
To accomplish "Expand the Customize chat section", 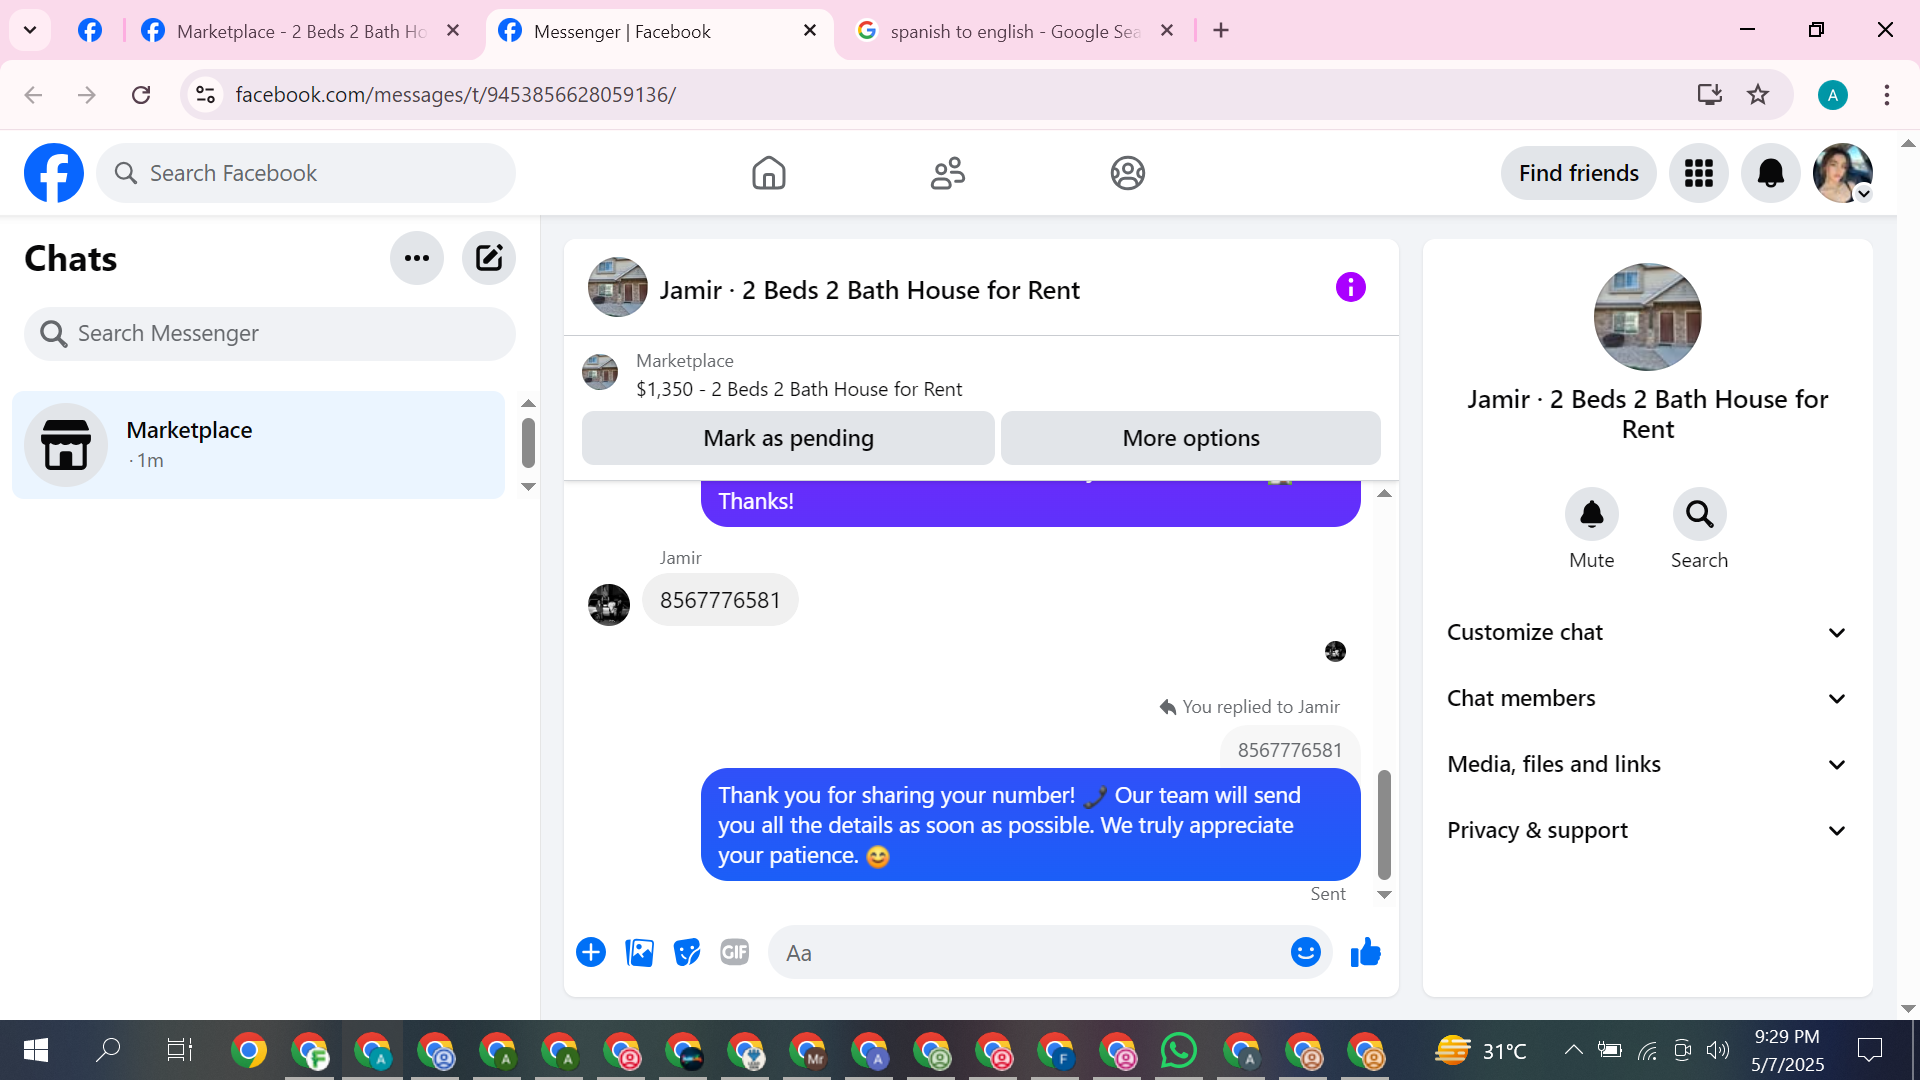I will [1647, 632].
